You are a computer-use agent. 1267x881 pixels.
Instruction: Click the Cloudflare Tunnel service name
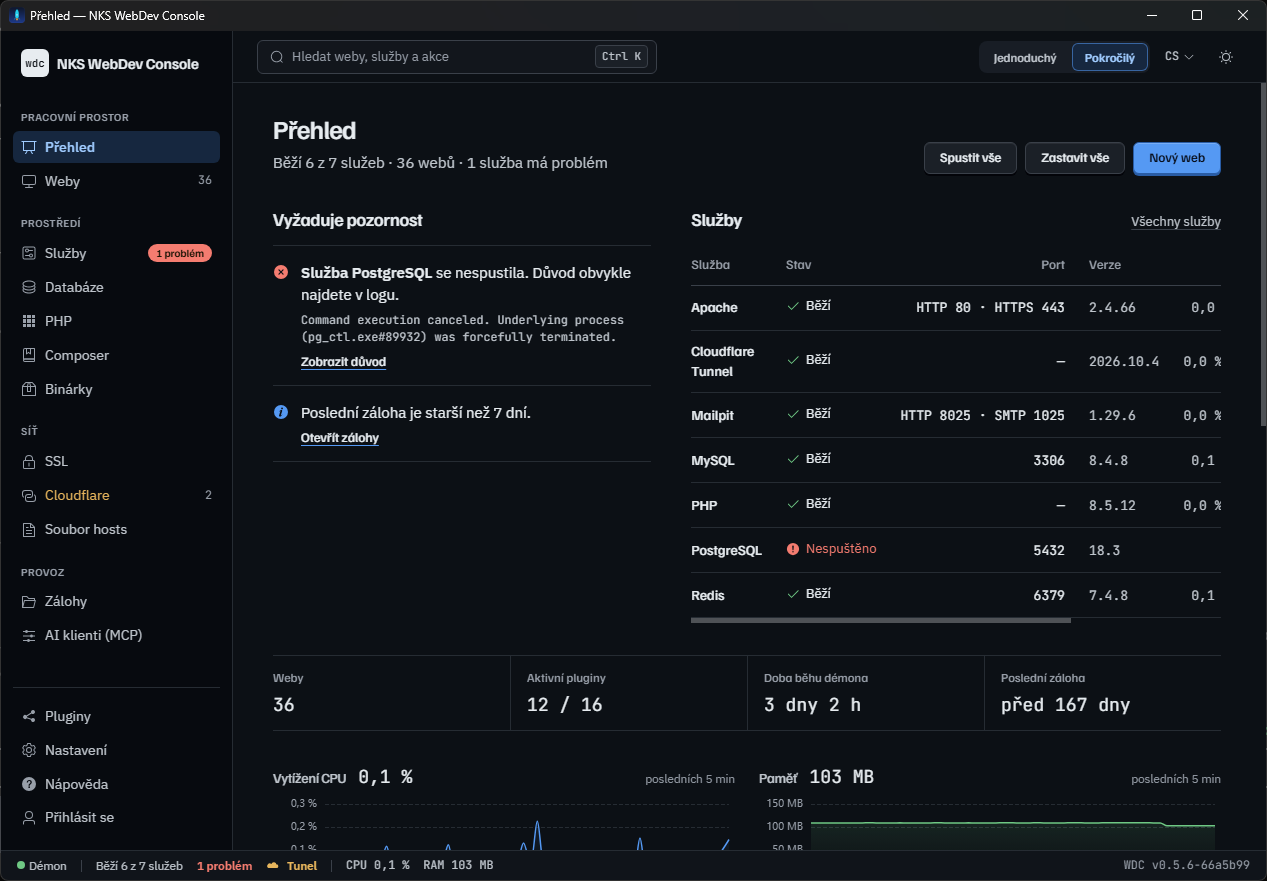click(723, 361)
